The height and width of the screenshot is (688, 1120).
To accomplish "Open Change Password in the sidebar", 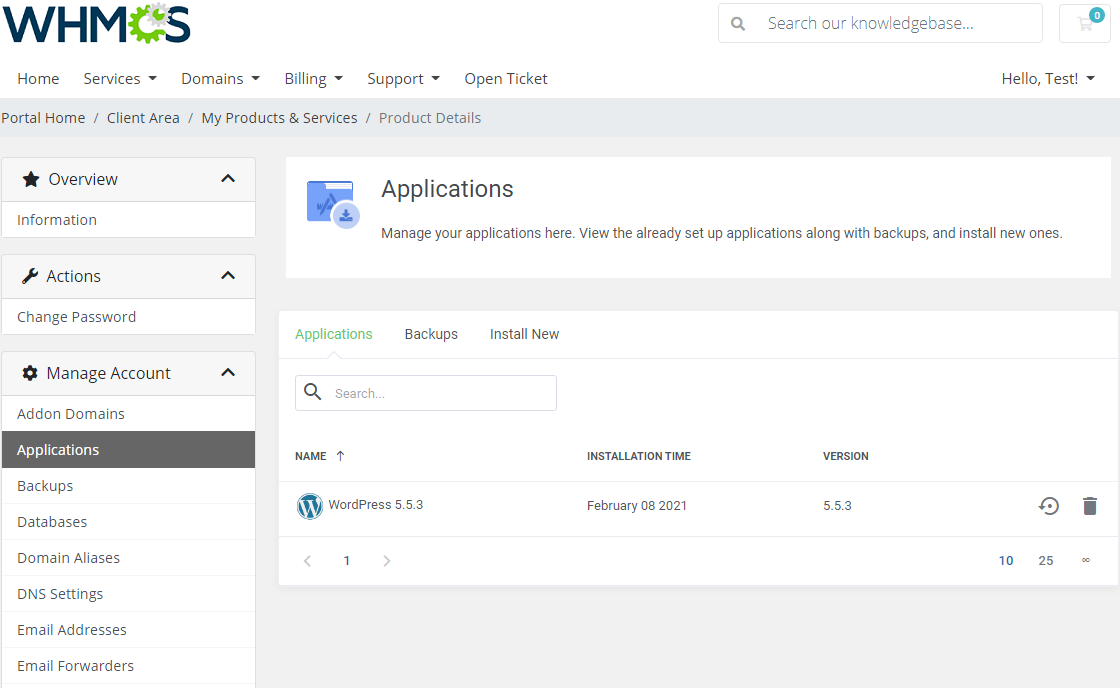I will pyautogui.click(x=129, y=316).
